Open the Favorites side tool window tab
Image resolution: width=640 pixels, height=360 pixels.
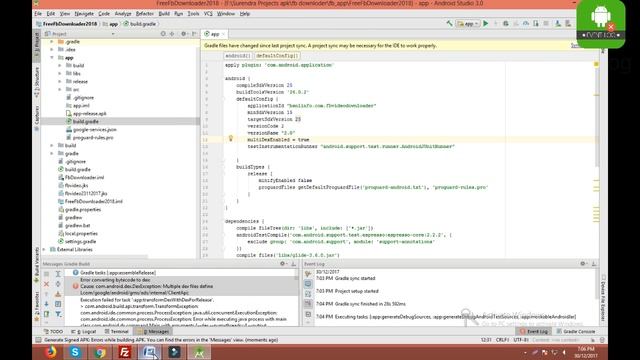tap(37, 306)
